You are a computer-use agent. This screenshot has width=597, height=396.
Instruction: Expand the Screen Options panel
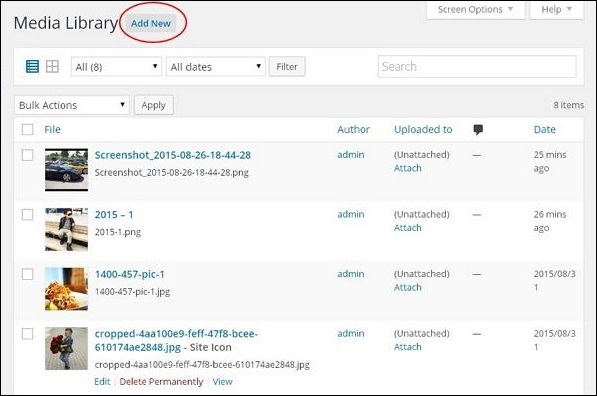[476, 10]
